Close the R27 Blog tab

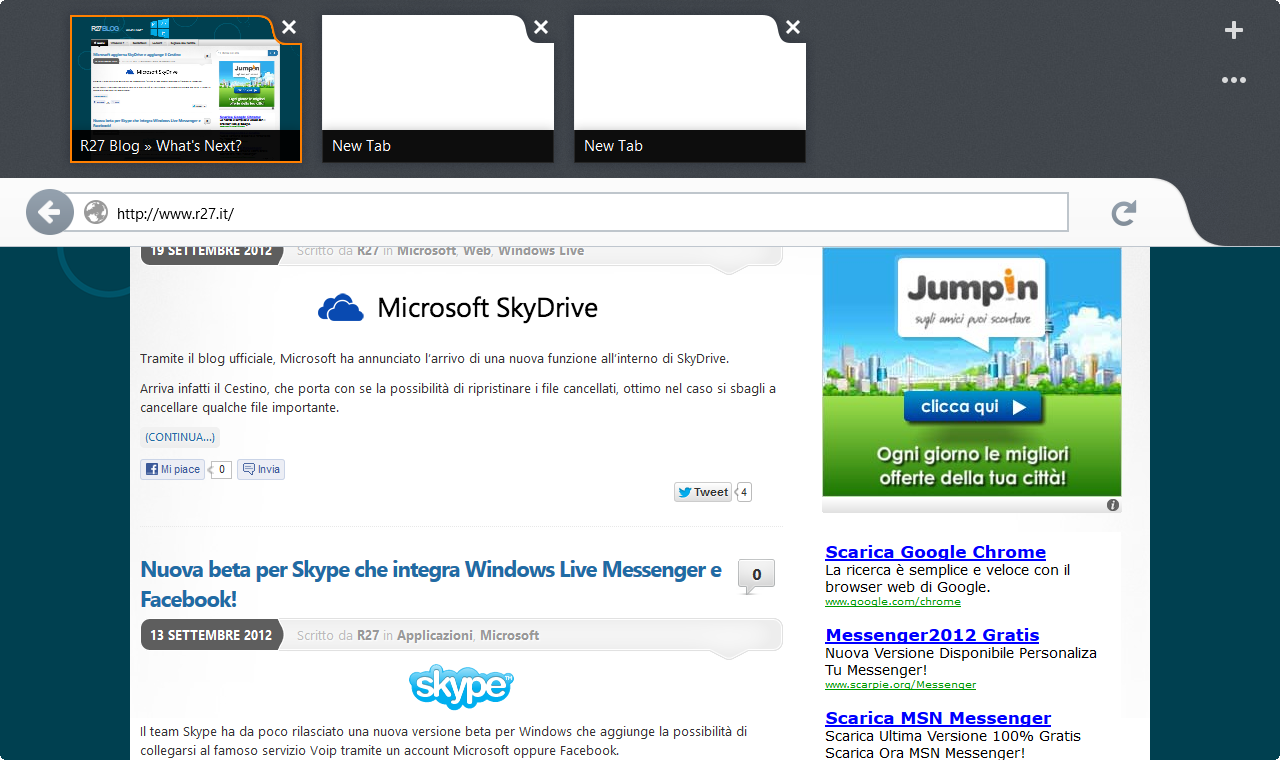(288, 27)
